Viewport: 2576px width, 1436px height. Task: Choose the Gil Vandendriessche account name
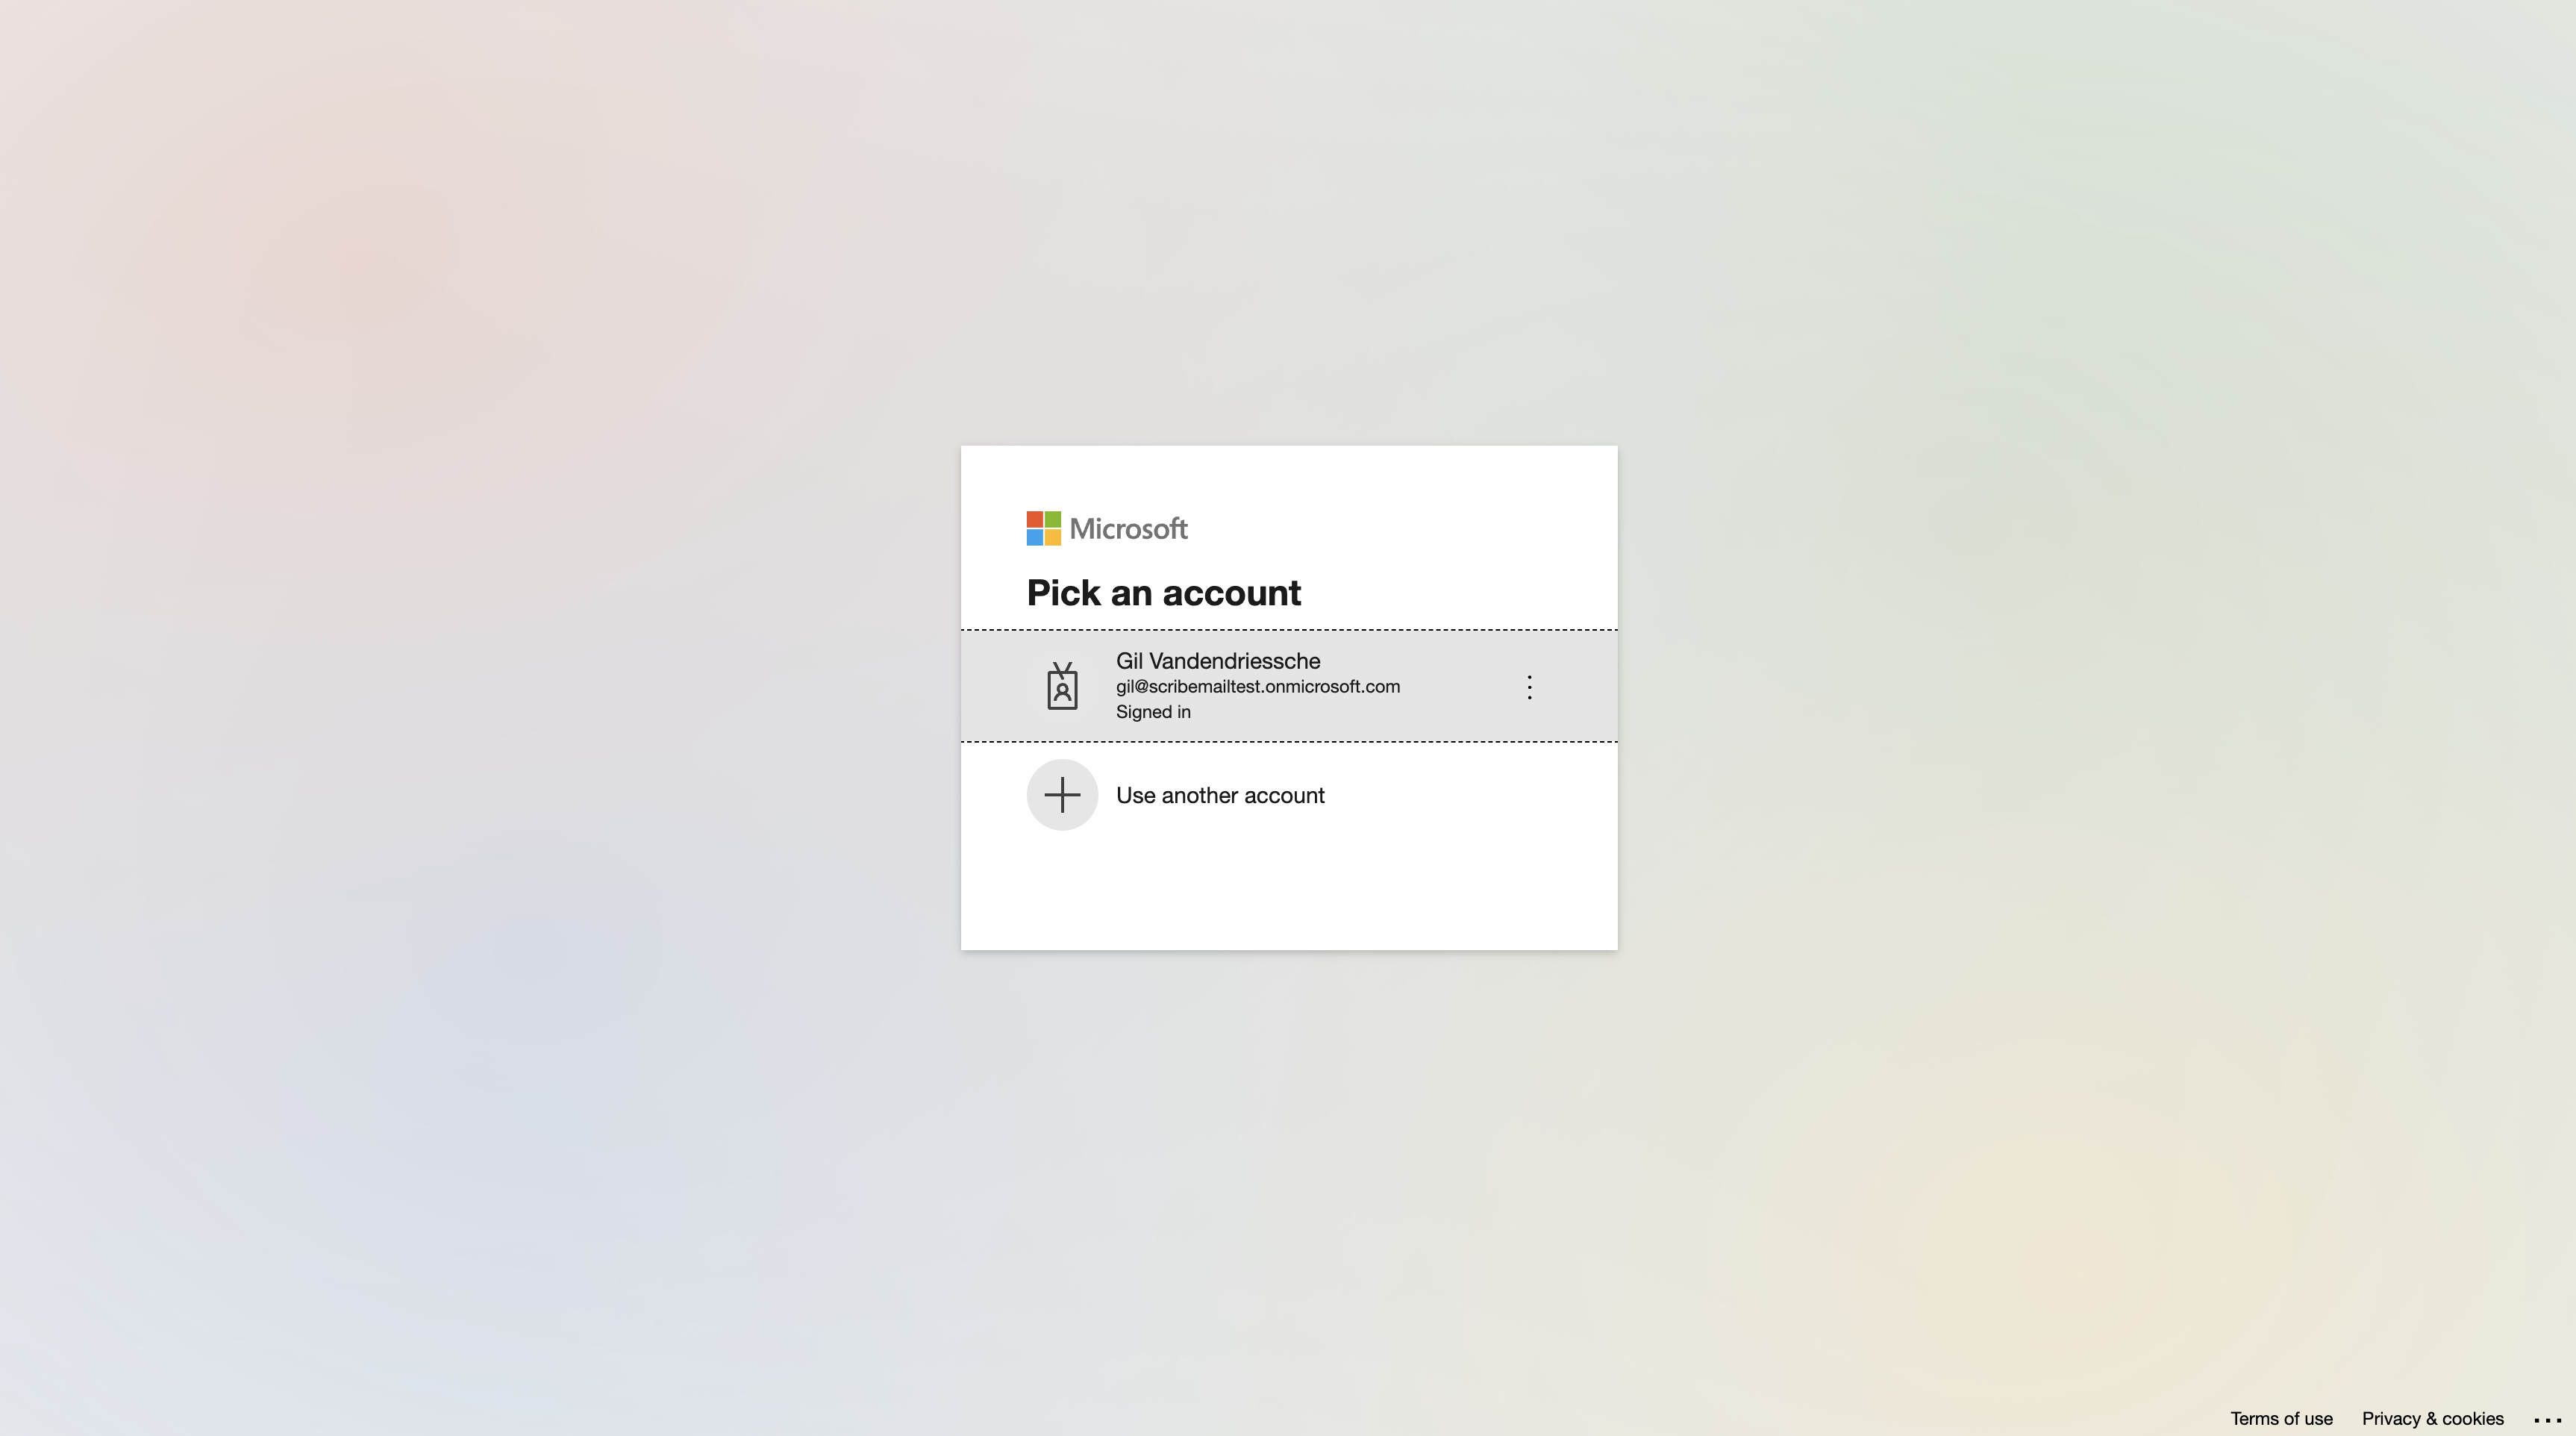(1218, 661)
